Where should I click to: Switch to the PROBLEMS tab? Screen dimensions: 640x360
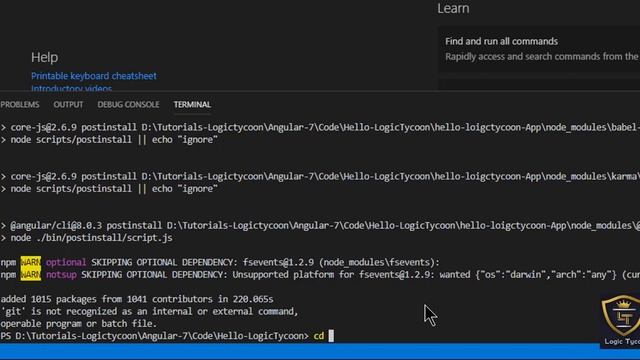pos(20,104)
